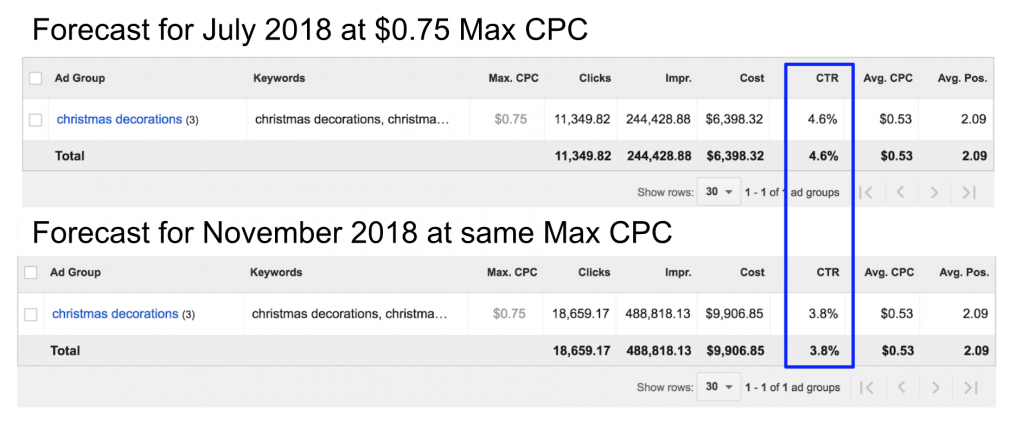
Task: Click previous page arrow in July table
Action: 901,193
